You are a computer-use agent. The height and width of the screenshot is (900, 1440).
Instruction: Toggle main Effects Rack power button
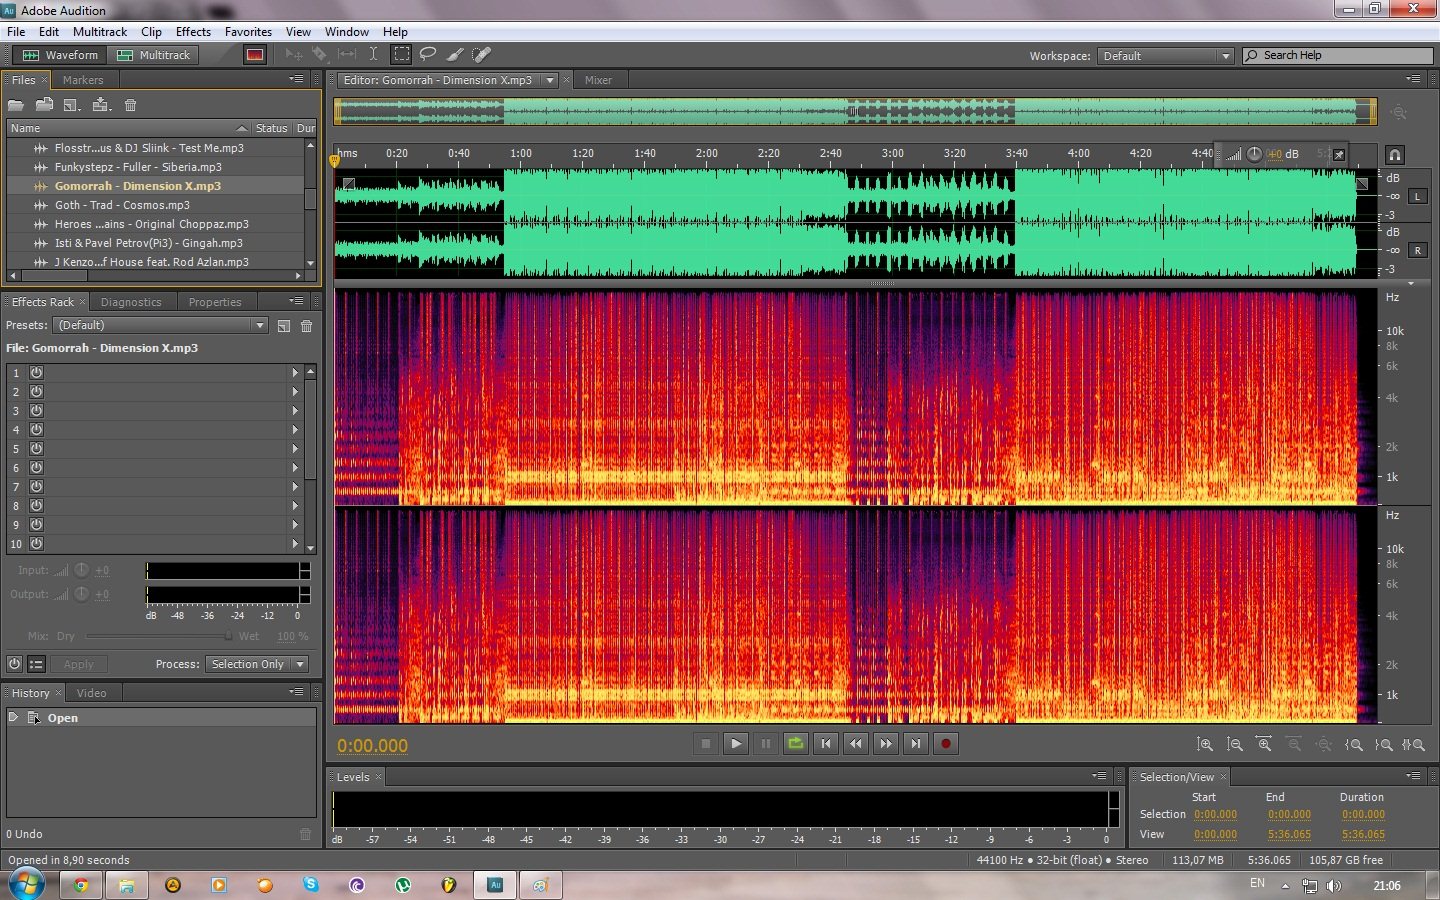tap(14, 664)
